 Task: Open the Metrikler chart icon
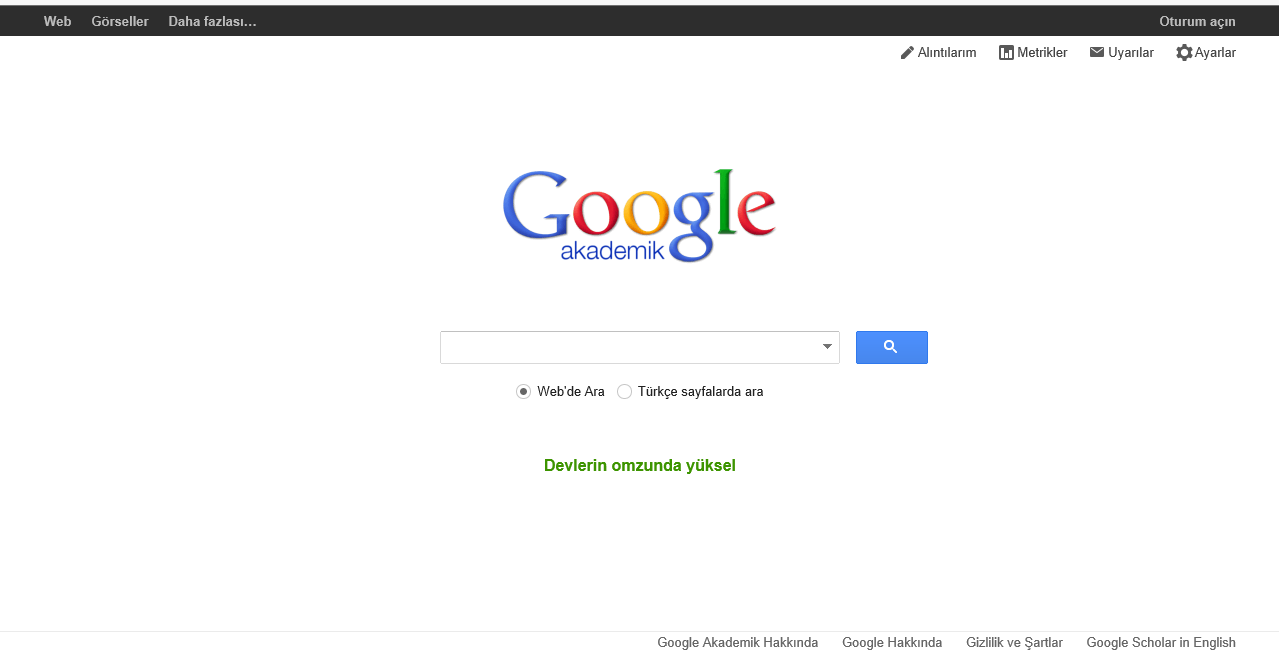tap(1006, 53)
